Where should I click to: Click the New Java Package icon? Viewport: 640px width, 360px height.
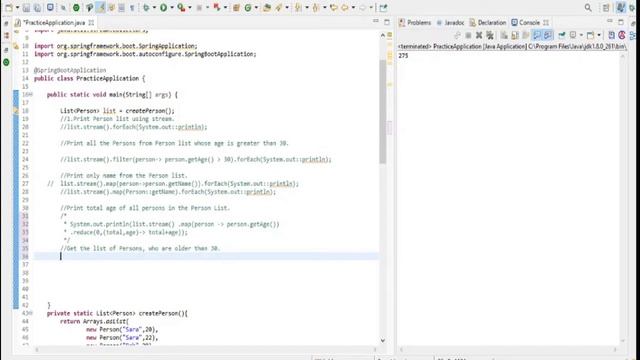tap(236, 7)
